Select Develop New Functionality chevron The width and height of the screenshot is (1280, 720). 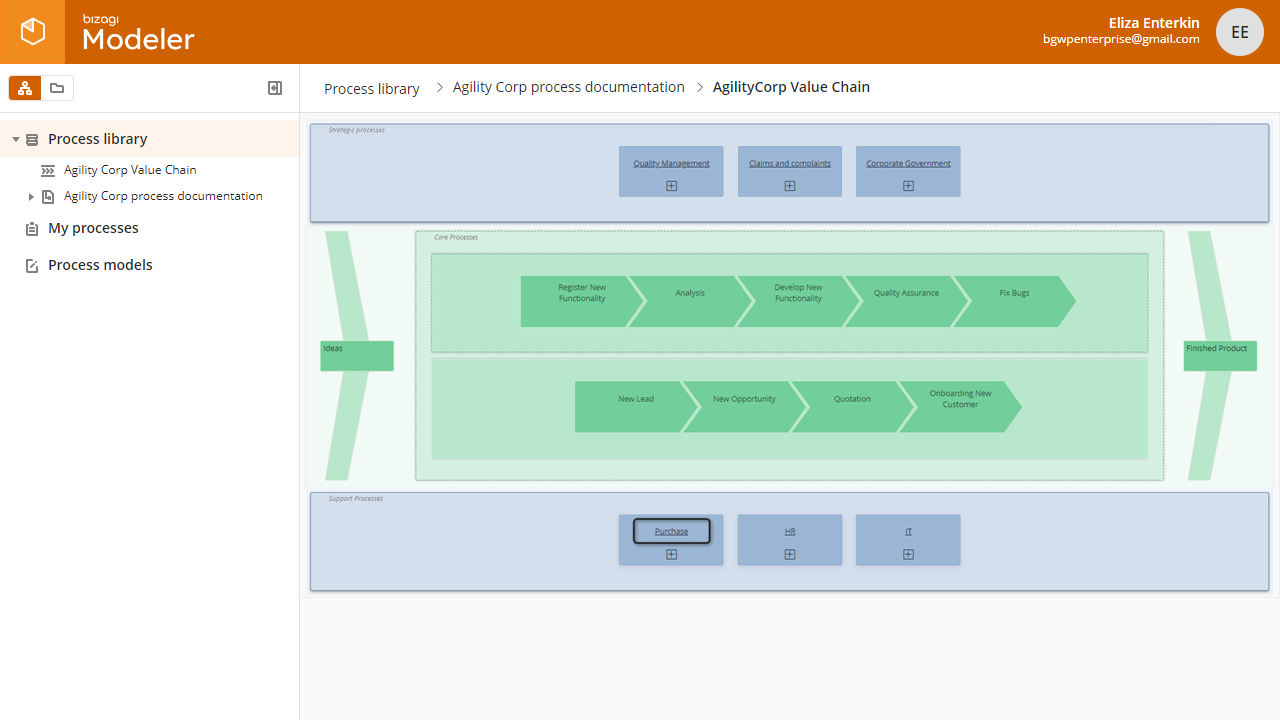pos(798,301)
